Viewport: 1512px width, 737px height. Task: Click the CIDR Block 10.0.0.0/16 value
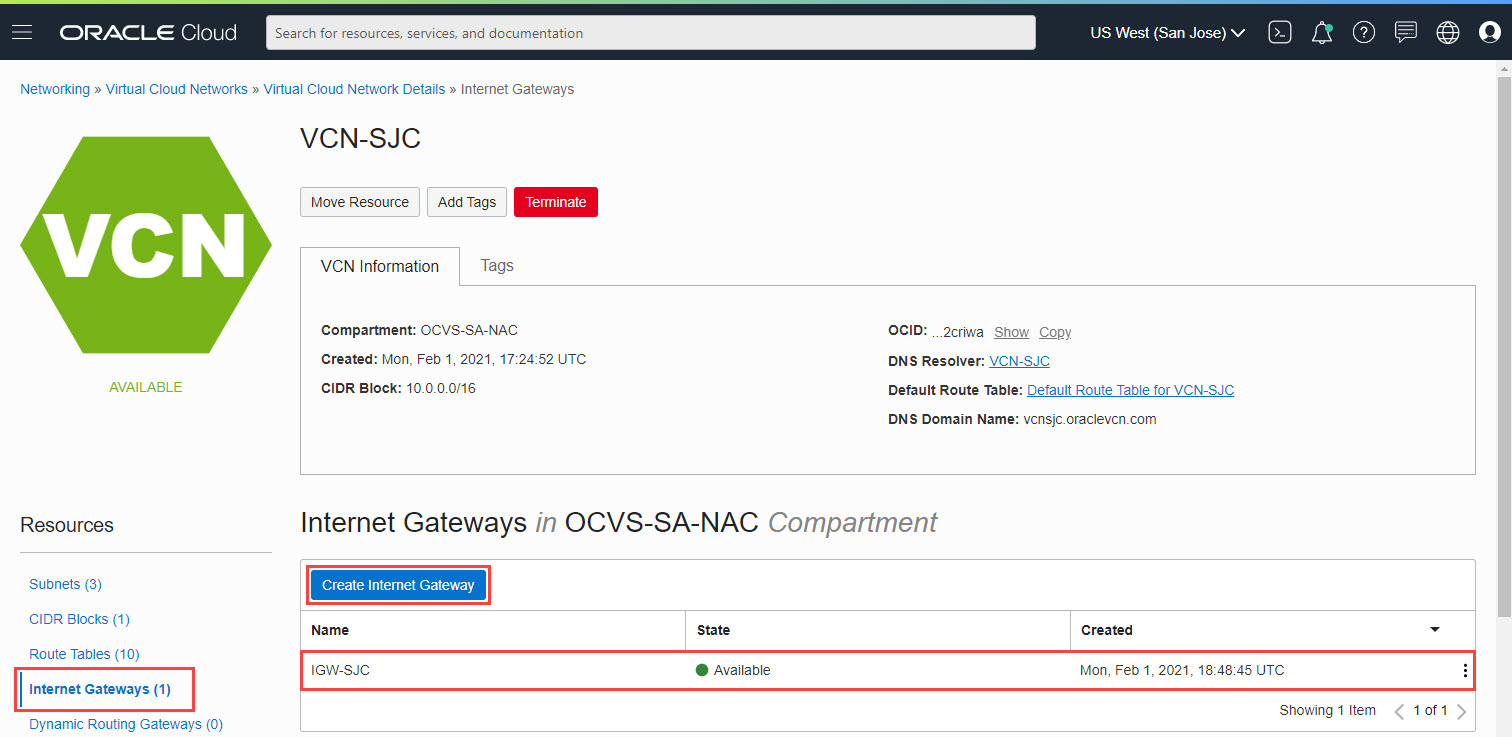pos(441,388)
